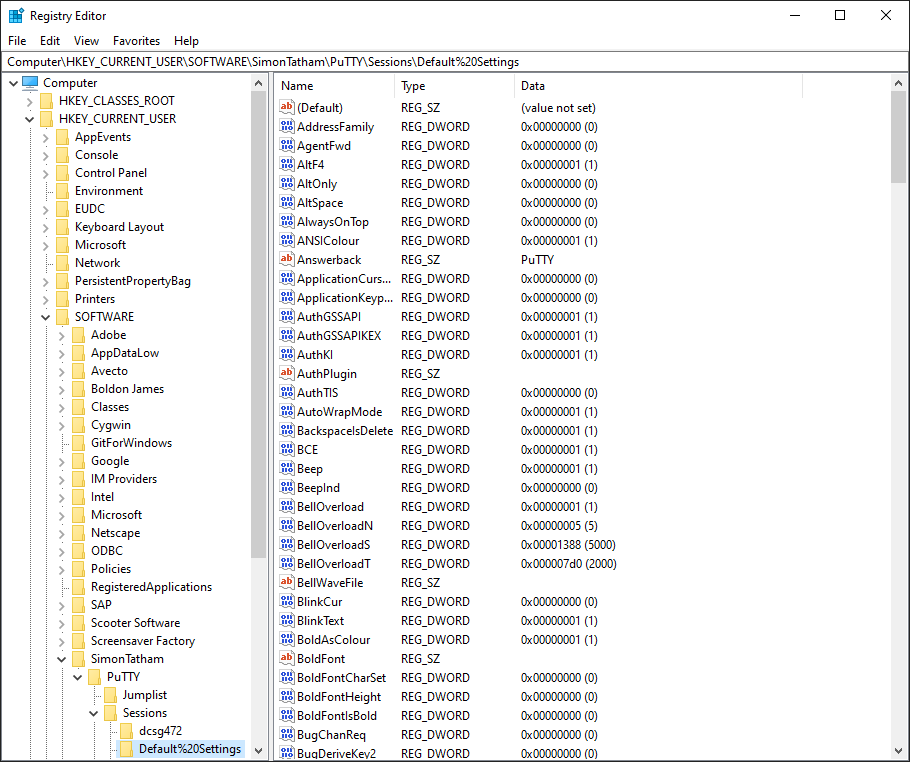Click the values pane vertical scrollbar down arrow
Image resolution: width=910 pixels, height=762 pixels.
[x=899, y=753]
